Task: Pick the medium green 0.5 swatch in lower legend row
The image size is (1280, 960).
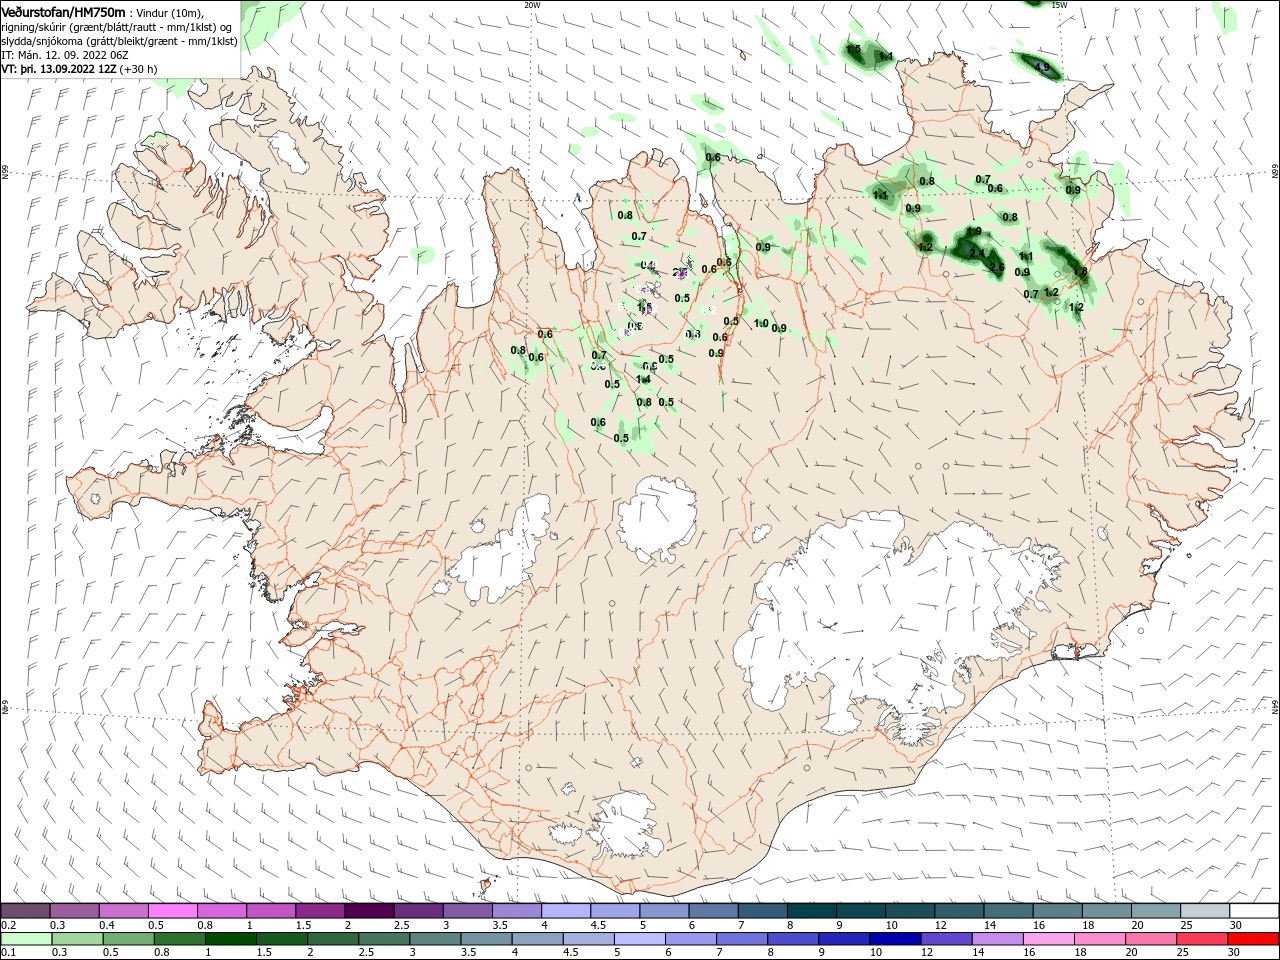Action: (x=129, y=939)
